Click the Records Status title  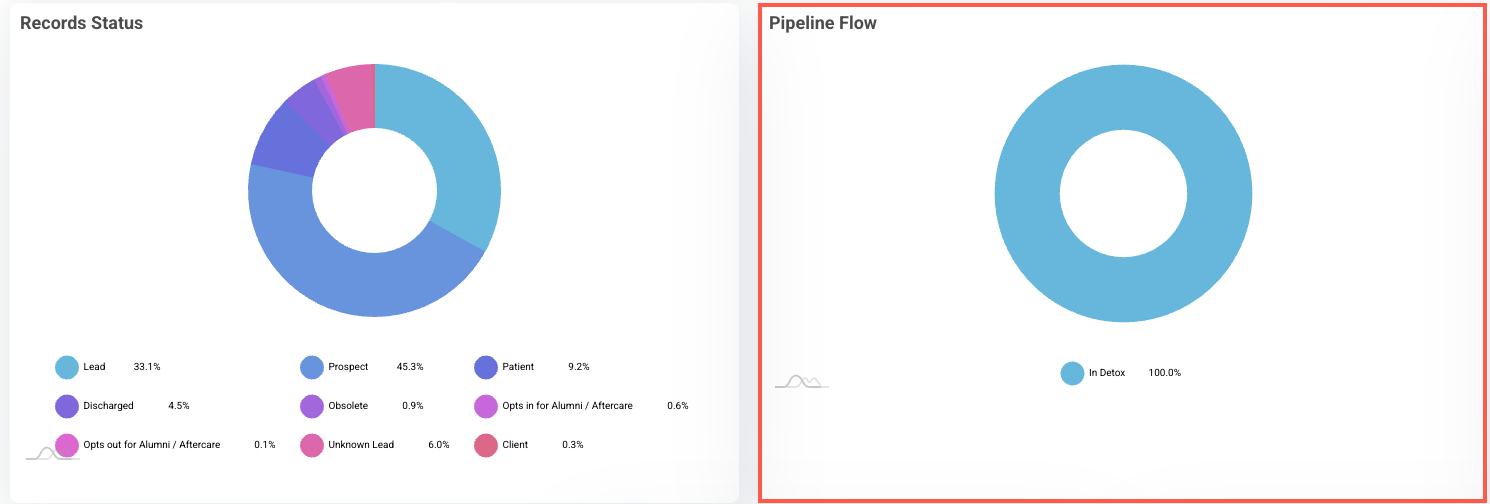(x=81, y=22)
